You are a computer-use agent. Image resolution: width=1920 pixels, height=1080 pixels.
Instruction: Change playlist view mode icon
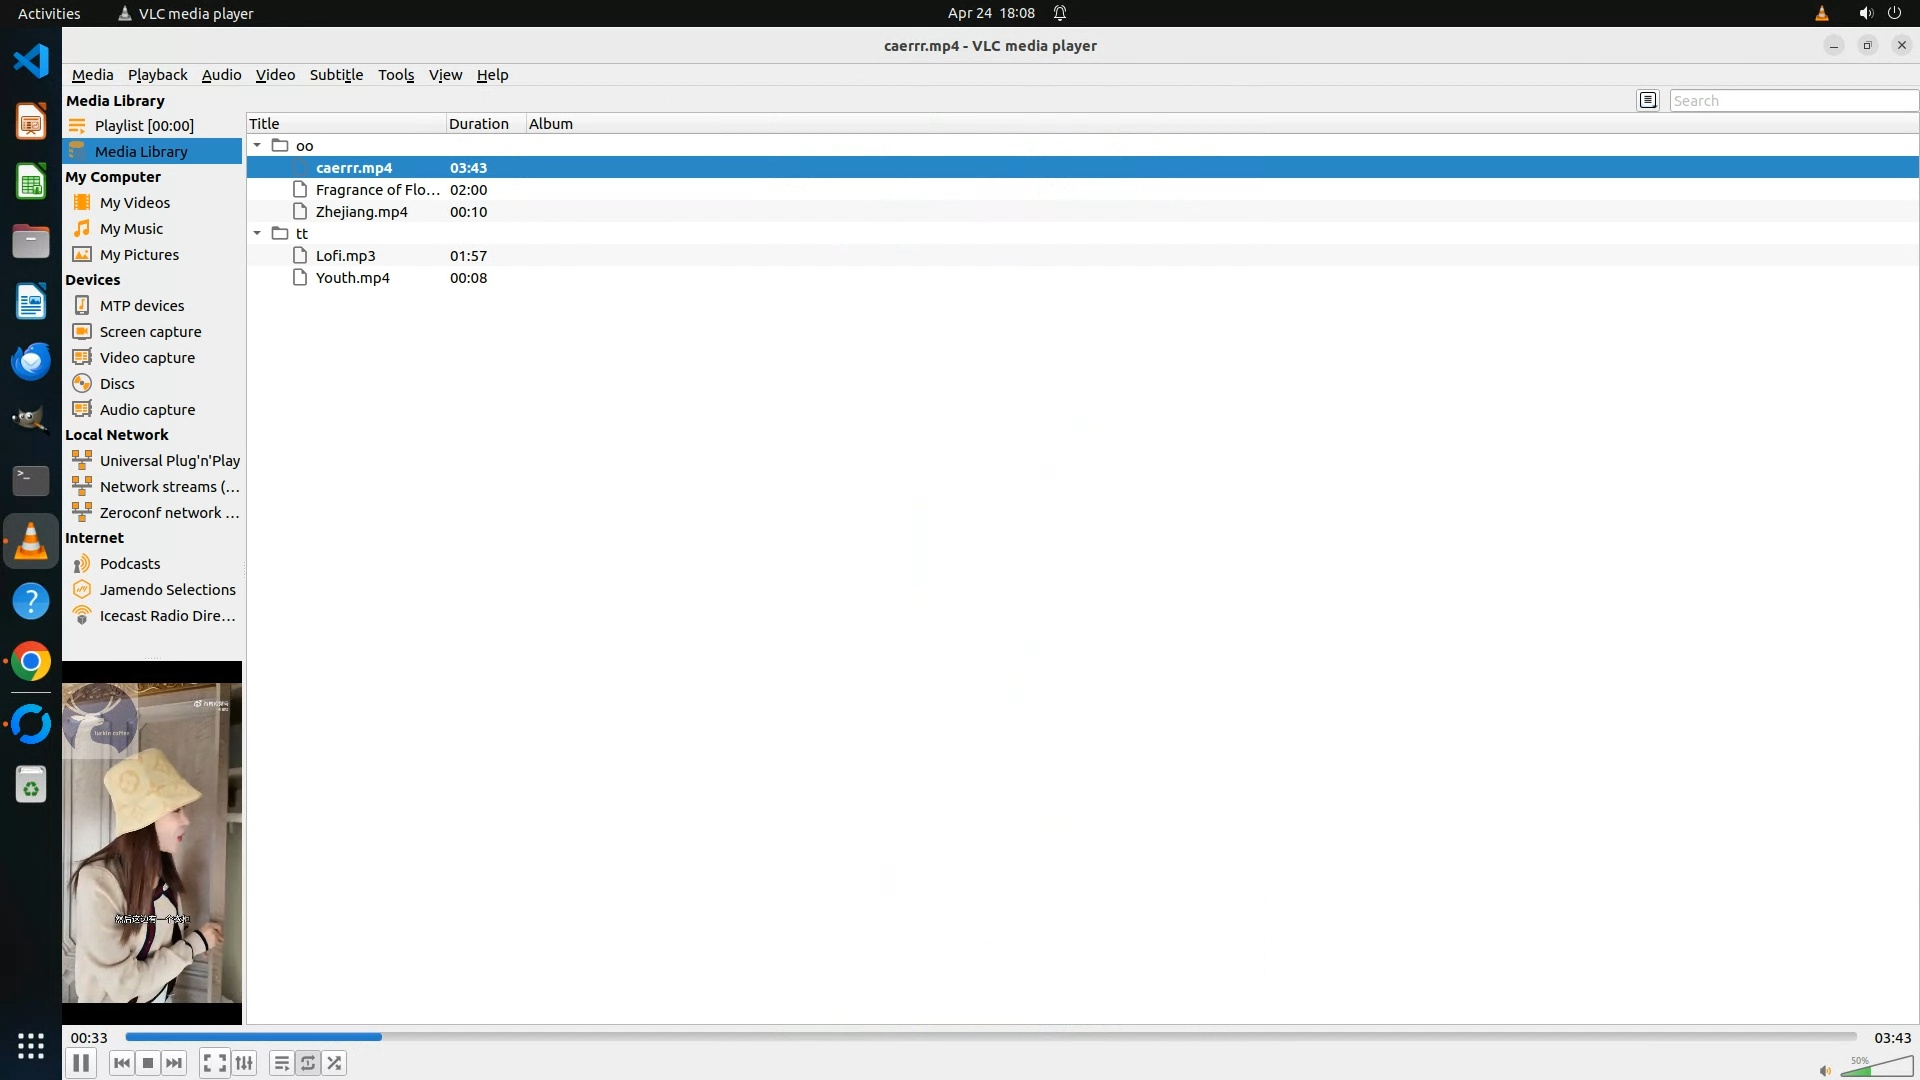pos(1648,100)
